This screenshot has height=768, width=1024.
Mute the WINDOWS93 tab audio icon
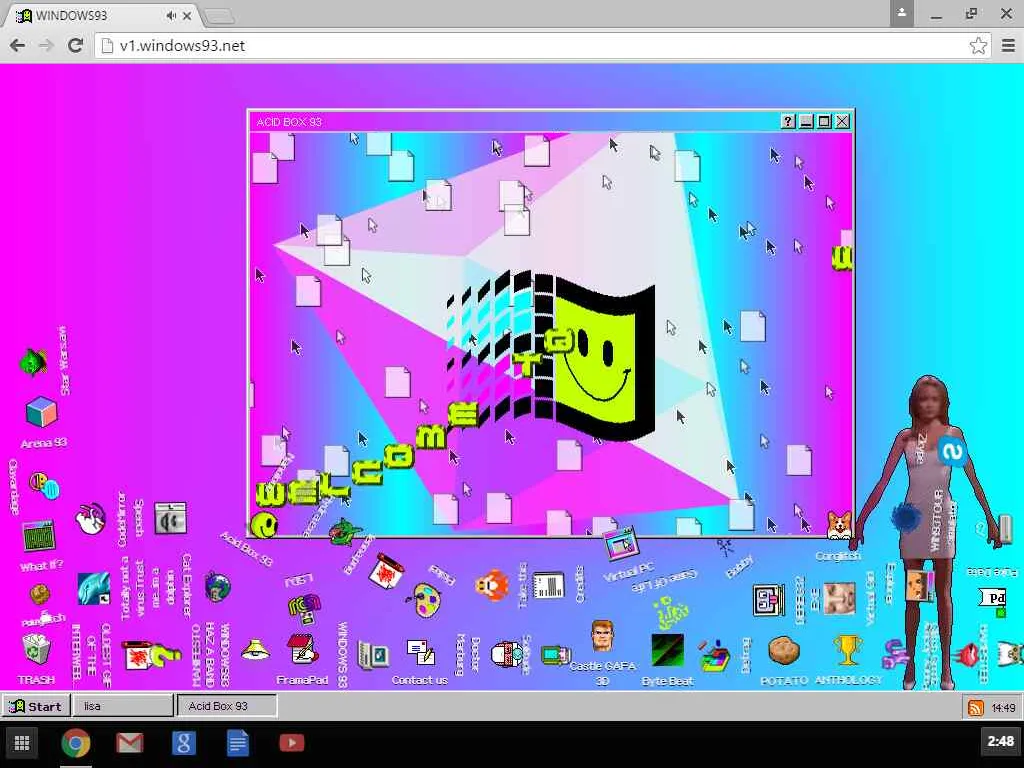tap(171, 16)
